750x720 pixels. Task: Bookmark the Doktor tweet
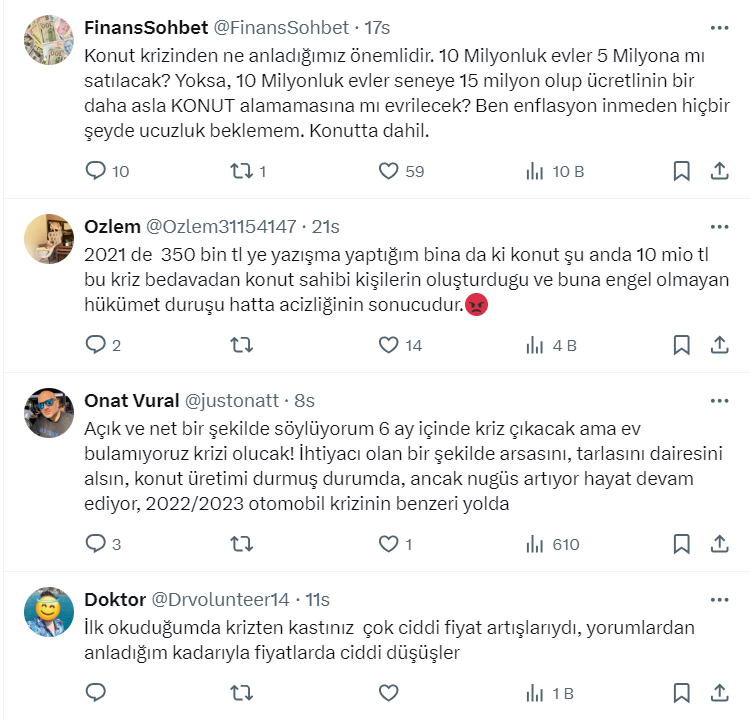pyautogui.click(x=681, y=692)
